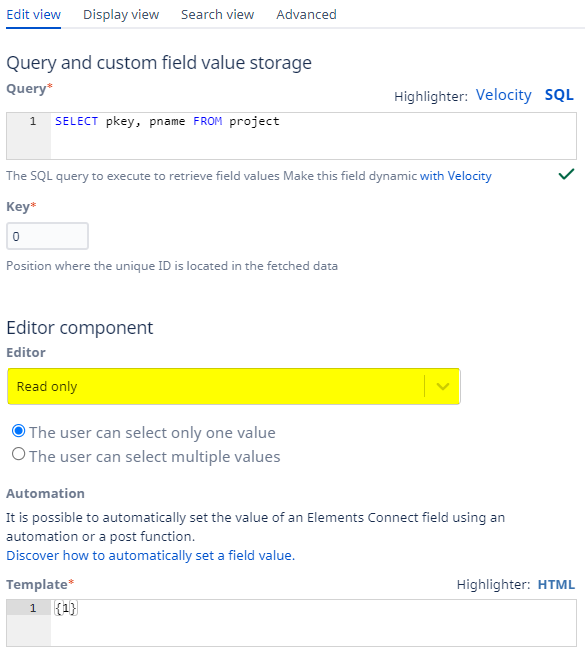Click the 'with Velocity' help link
The height and width of the screenshot is (654, 585).
(x=456, y=176)
